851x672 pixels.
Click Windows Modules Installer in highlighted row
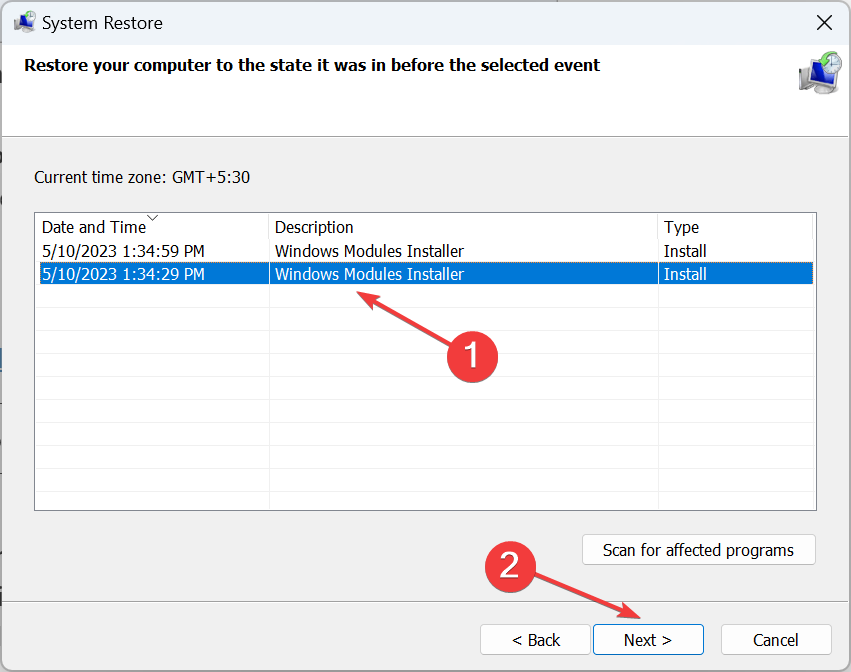pyautogui.click(x=369, y=274)
